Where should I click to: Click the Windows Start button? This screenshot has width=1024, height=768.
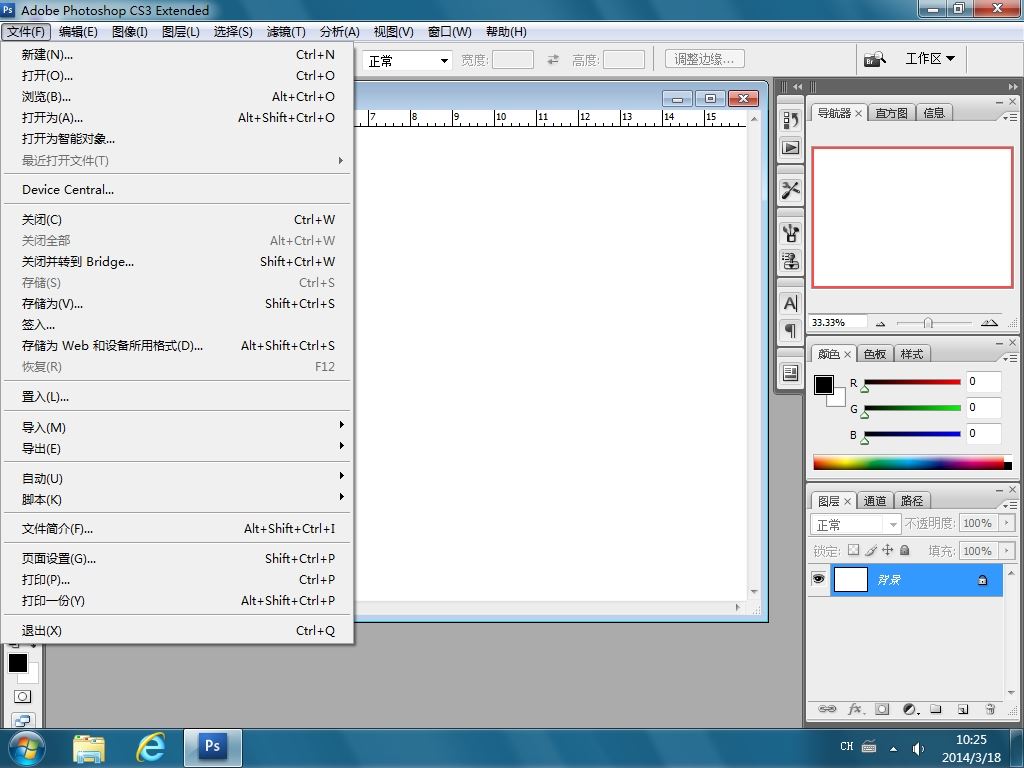(x=27, y=748)
